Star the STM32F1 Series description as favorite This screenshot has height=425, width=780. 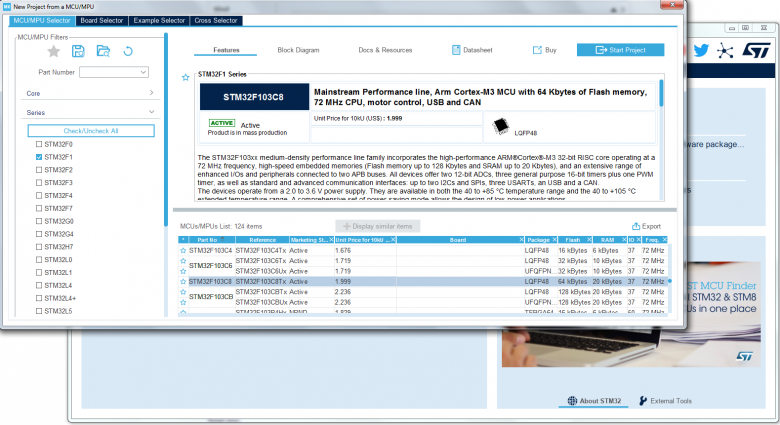(x=186, y=77)
